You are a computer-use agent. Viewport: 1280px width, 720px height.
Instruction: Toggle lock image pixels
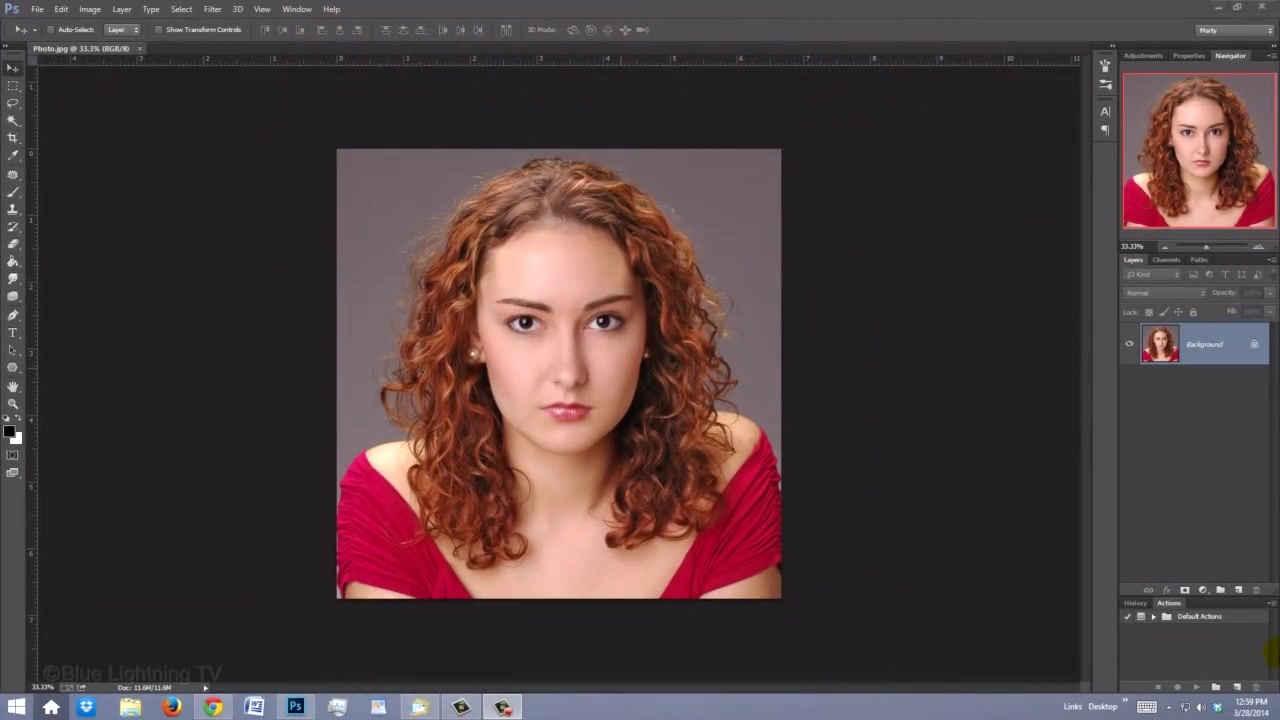tap(1163, 312)
